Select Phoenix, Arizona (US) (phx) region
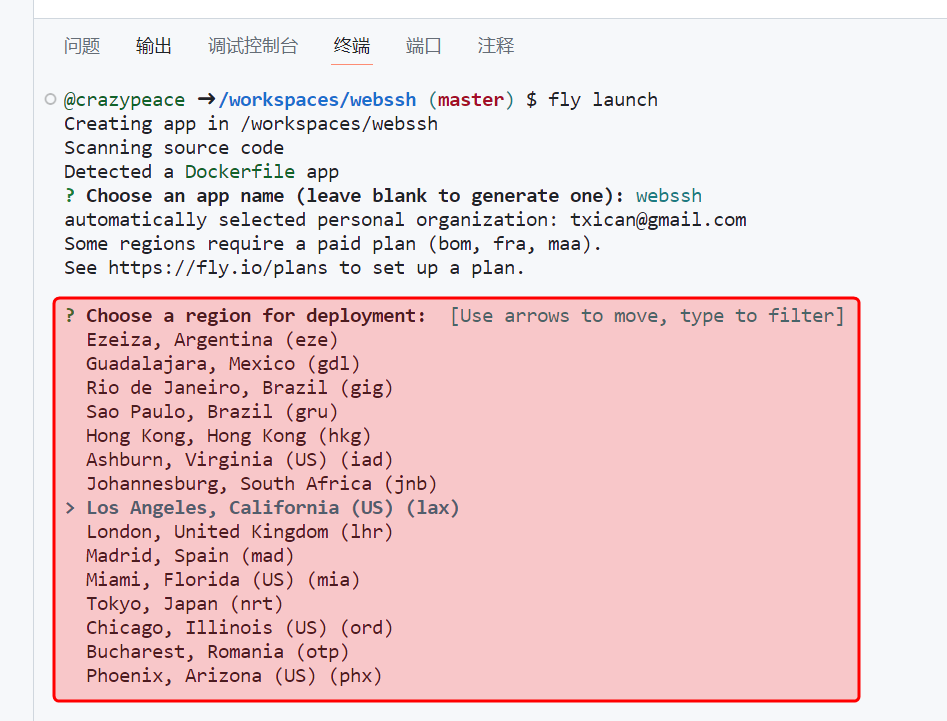The width and height of the screenshot is (947, 721). click(234, 676)
